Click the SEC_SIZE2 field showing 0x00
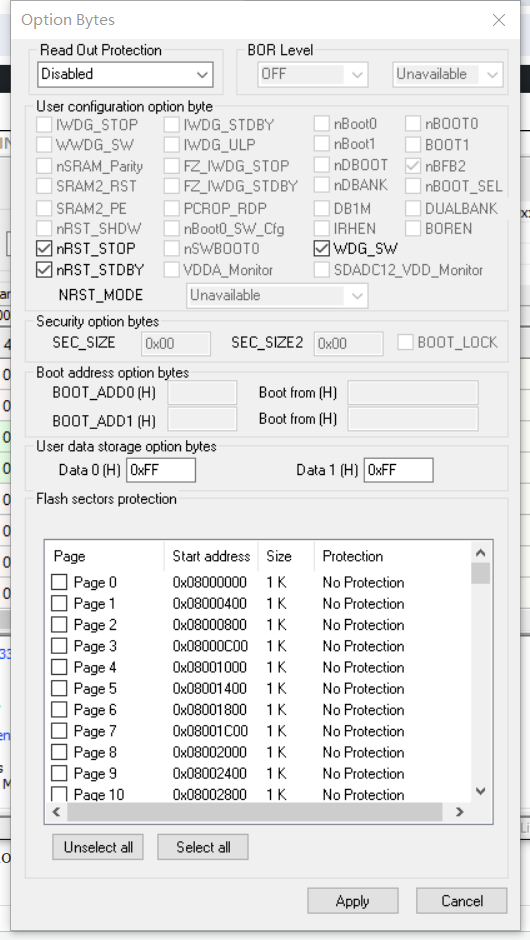This screenshot has height=940, width=530. 348,344
